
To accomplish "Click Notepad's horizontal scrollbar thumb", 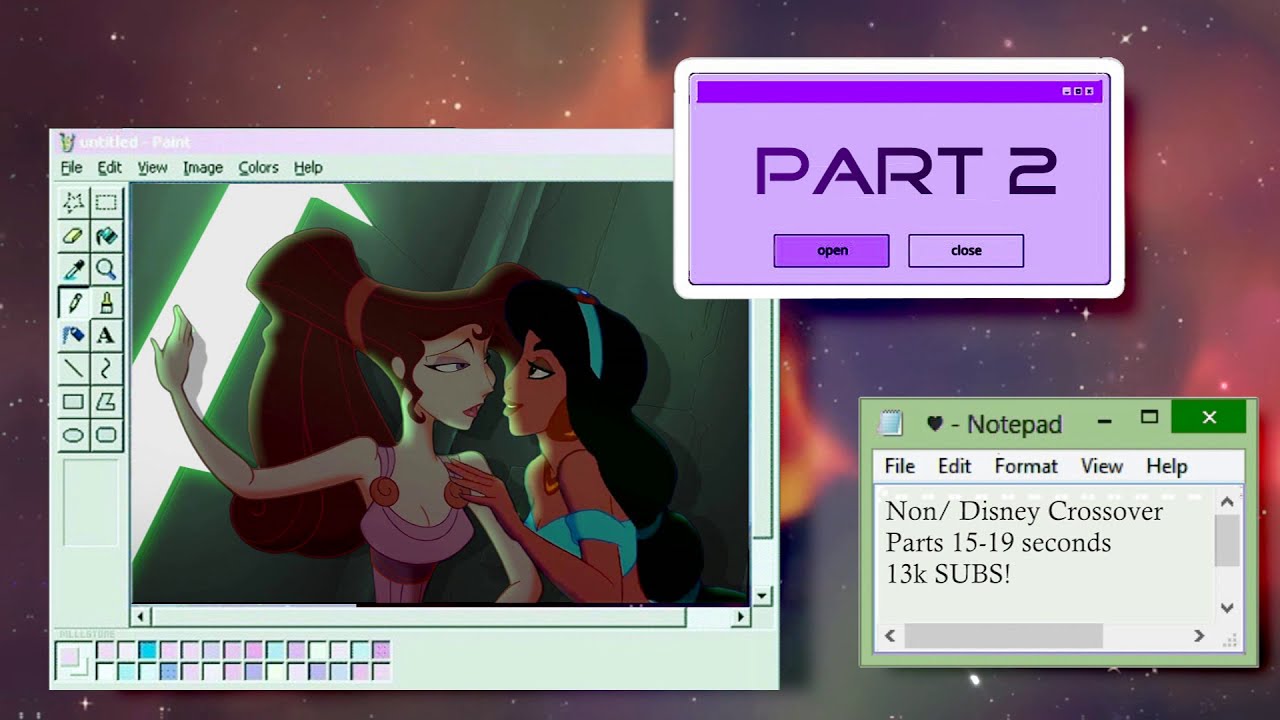I will (x=1003, y=635).
